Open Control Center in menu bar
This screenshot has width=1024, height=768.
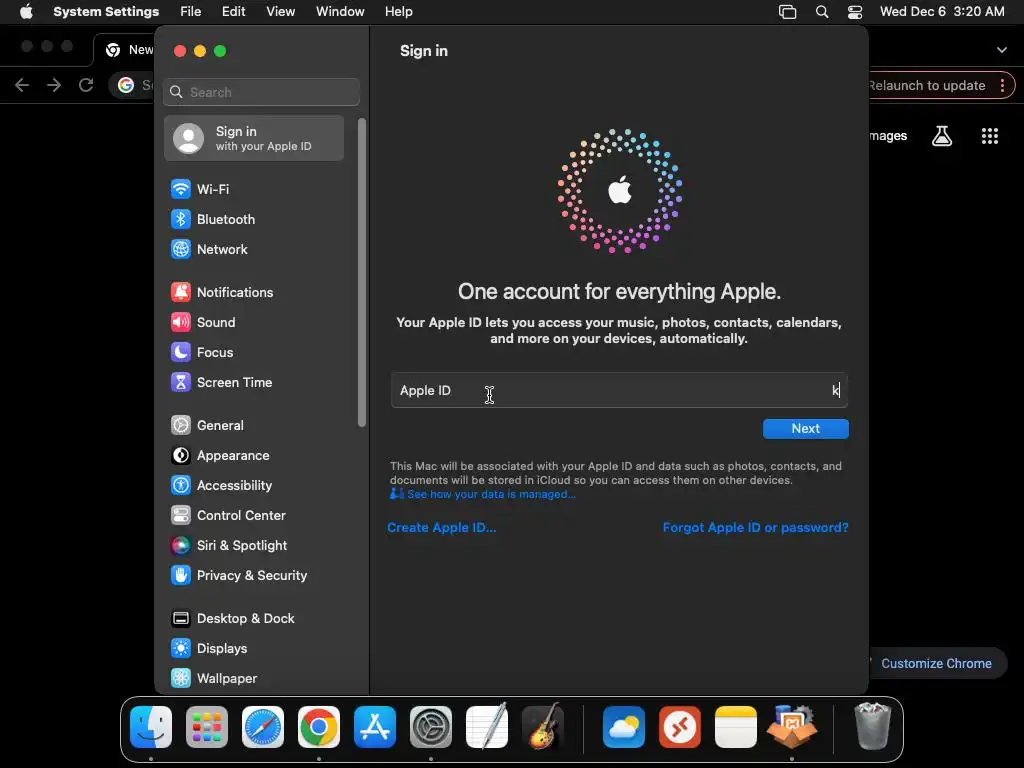tap(855, 12)
